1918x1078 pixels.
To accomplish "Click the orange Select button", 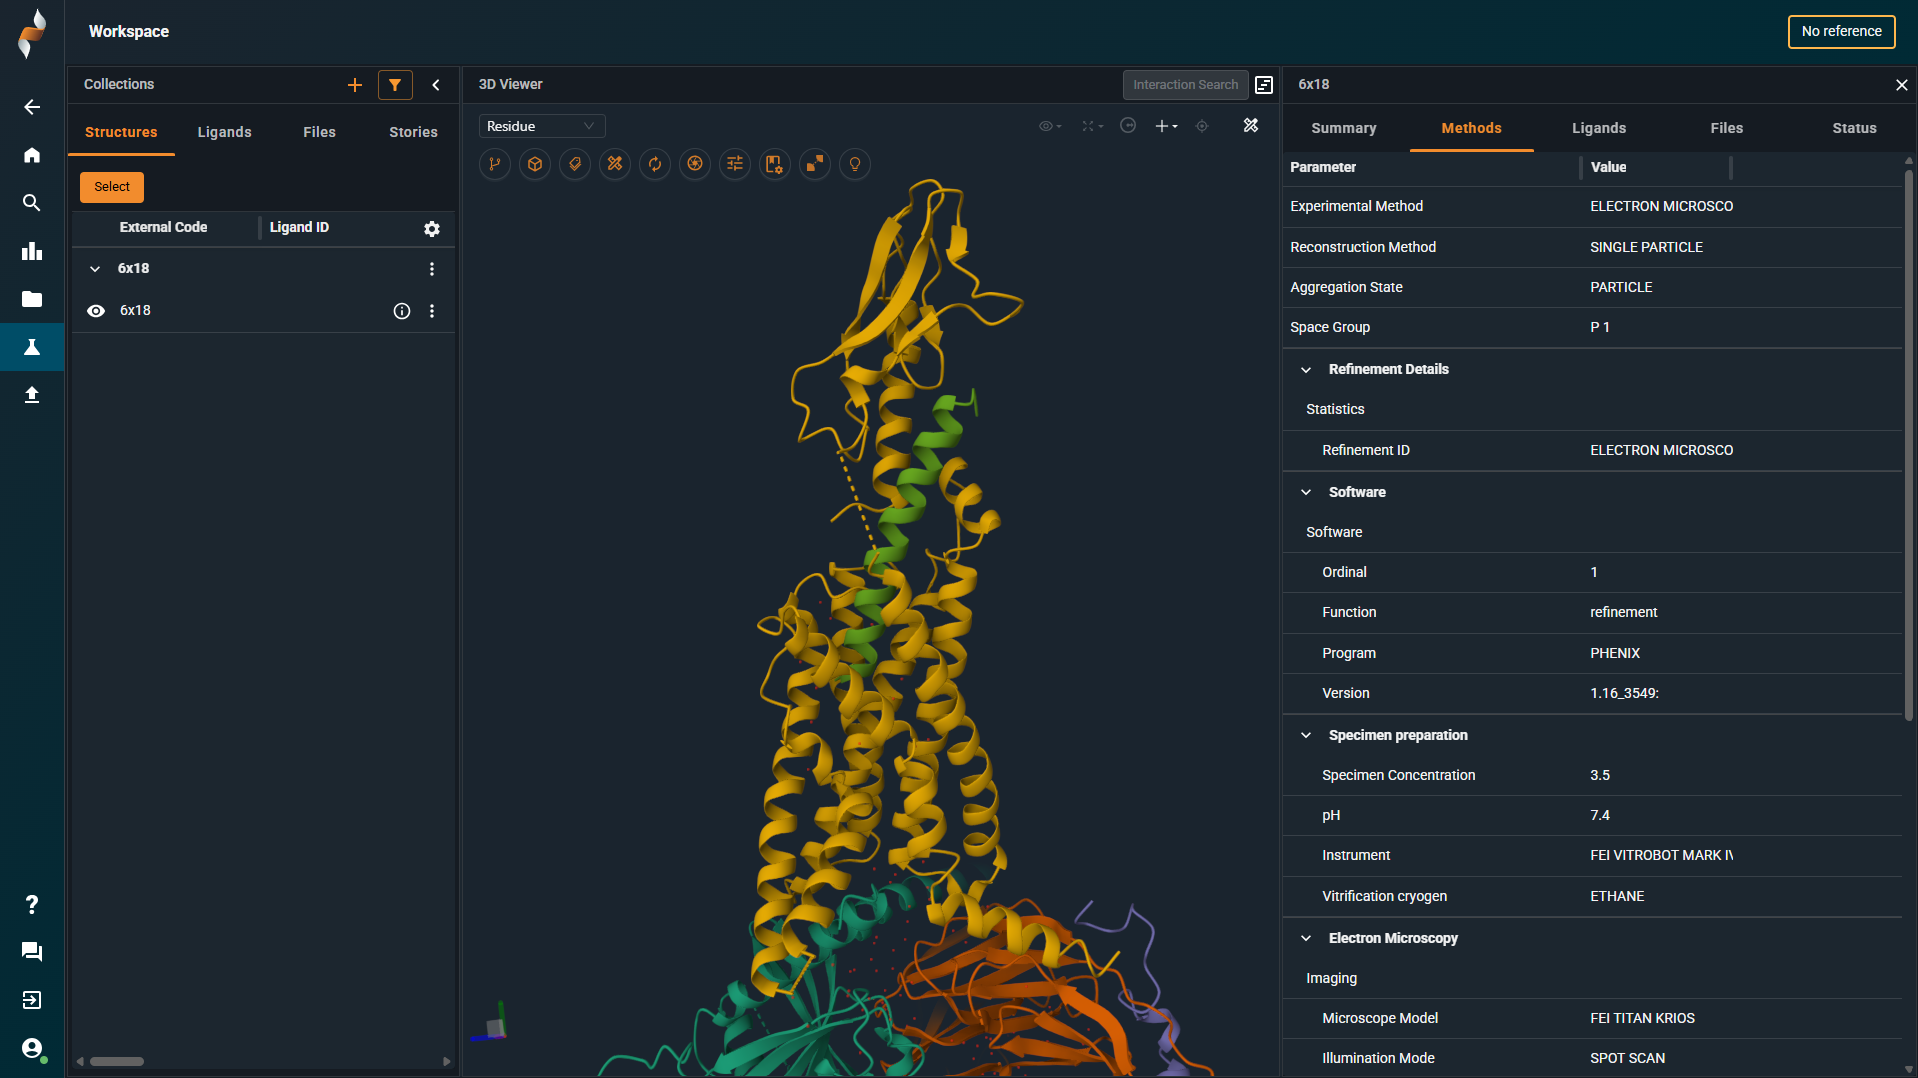I will pyautogui.click(x=112, y=187).
